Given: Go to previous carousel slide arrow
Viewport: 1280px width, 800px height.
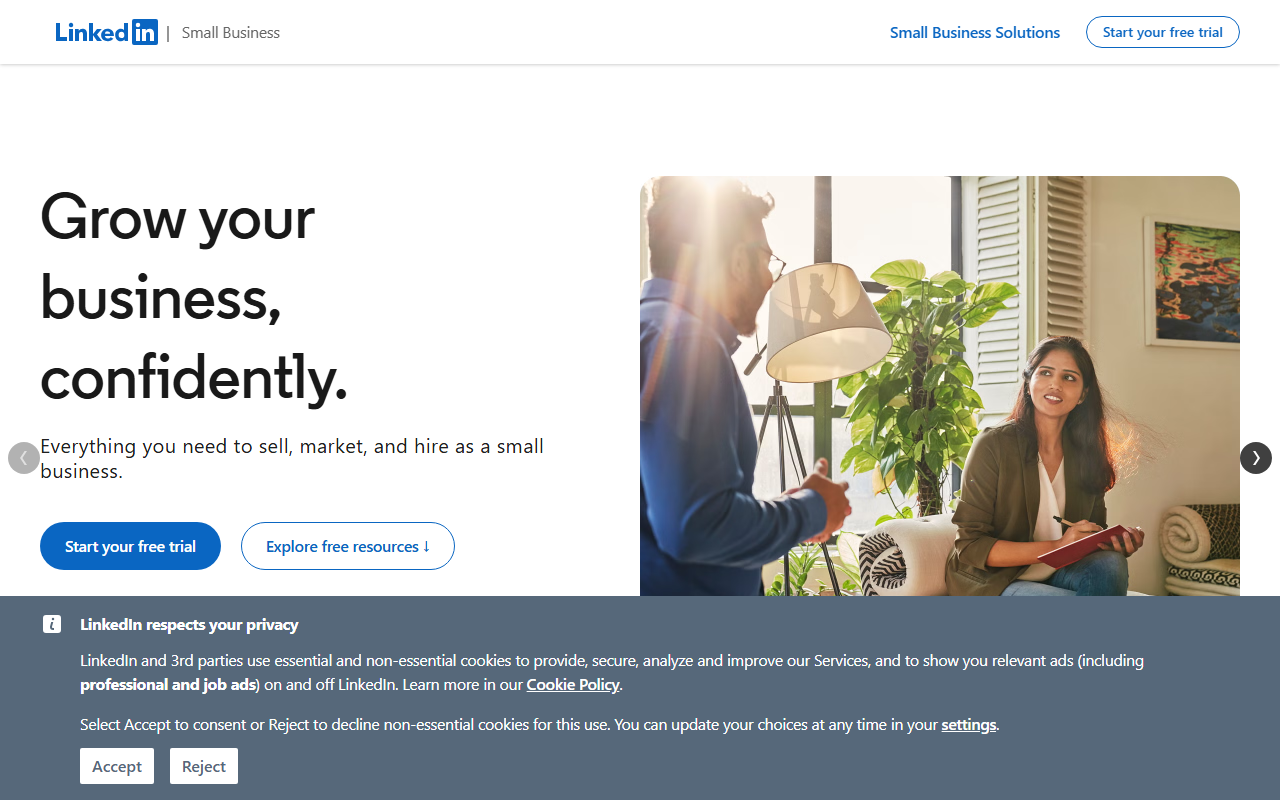Looking at the screenshot, I should pyautogui.click(x=24, y=458).
